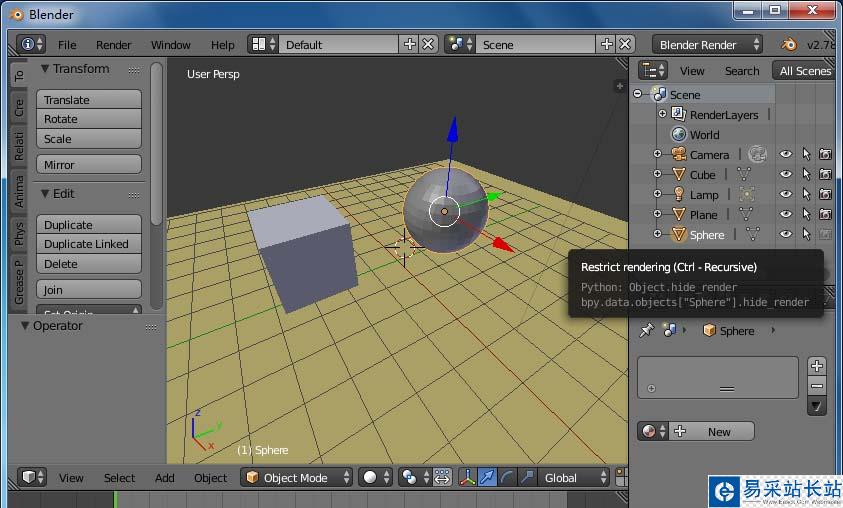
Task: Switch to the Animation tool shelf tab
Action: click(19, 191)
